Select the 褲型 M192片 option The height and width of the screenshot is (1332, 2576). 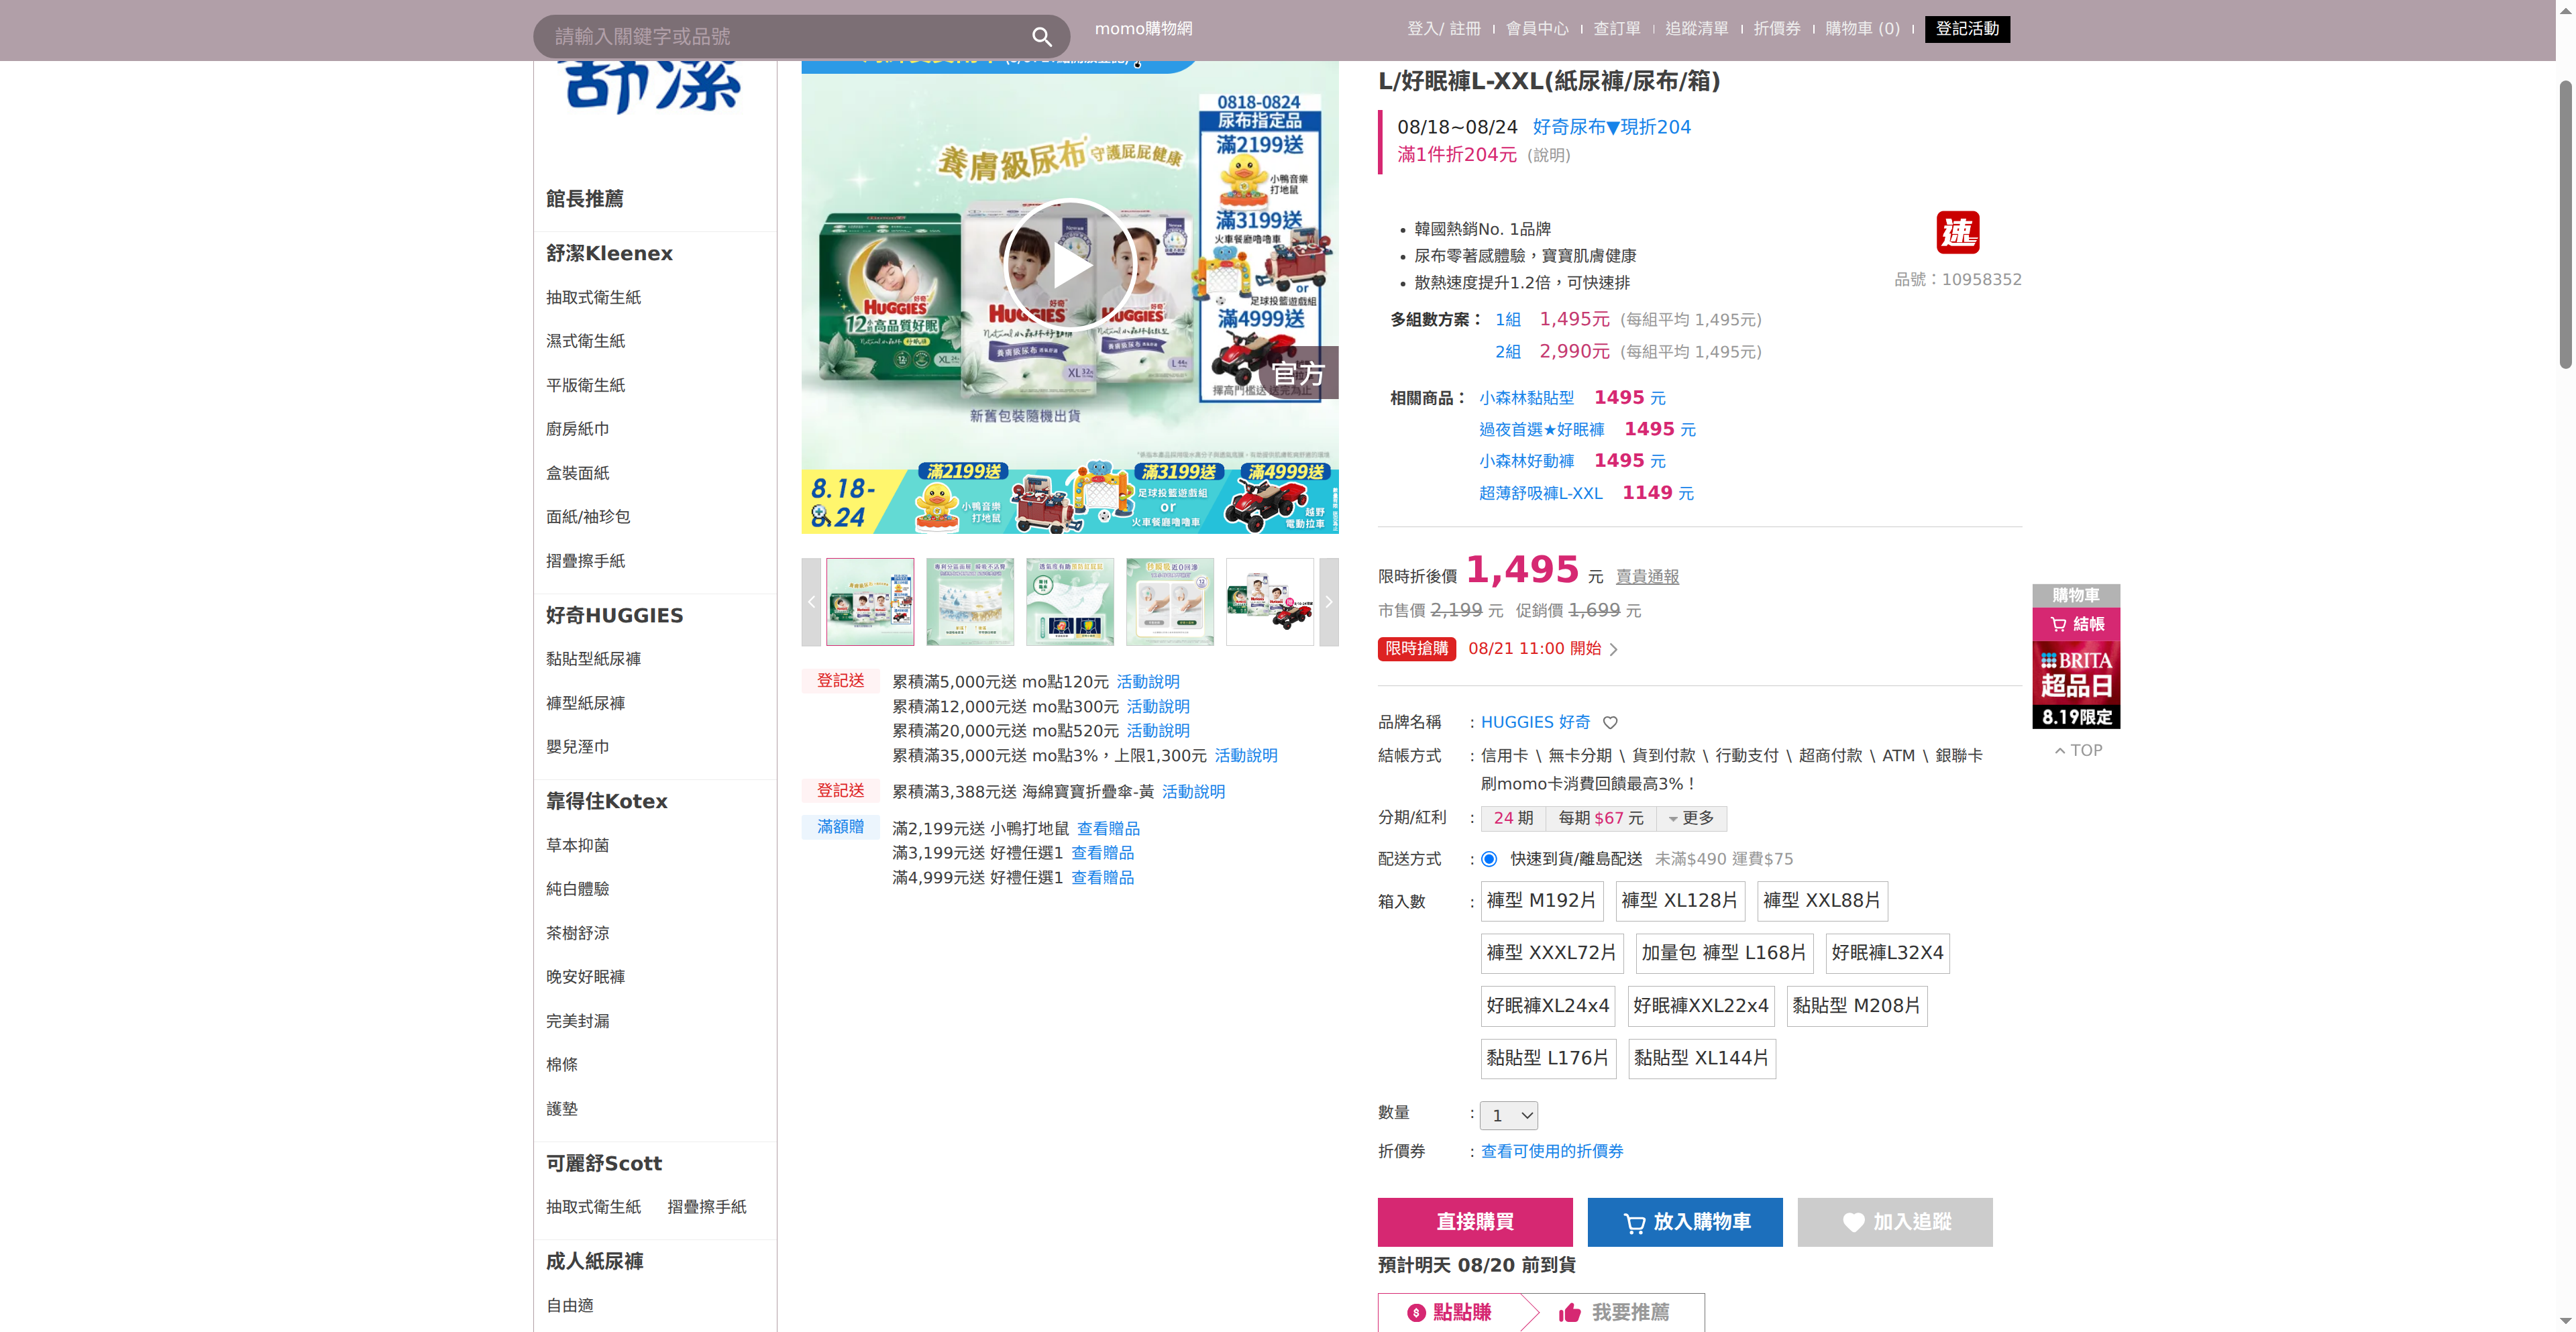1541,900
